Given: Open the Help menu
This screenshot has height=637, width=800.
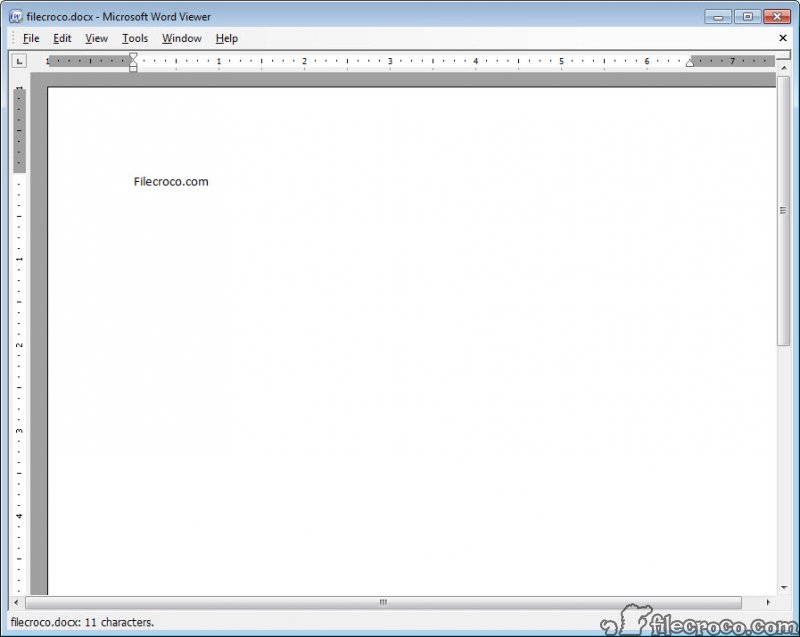Looking at the screenshot, I should 227,38.
